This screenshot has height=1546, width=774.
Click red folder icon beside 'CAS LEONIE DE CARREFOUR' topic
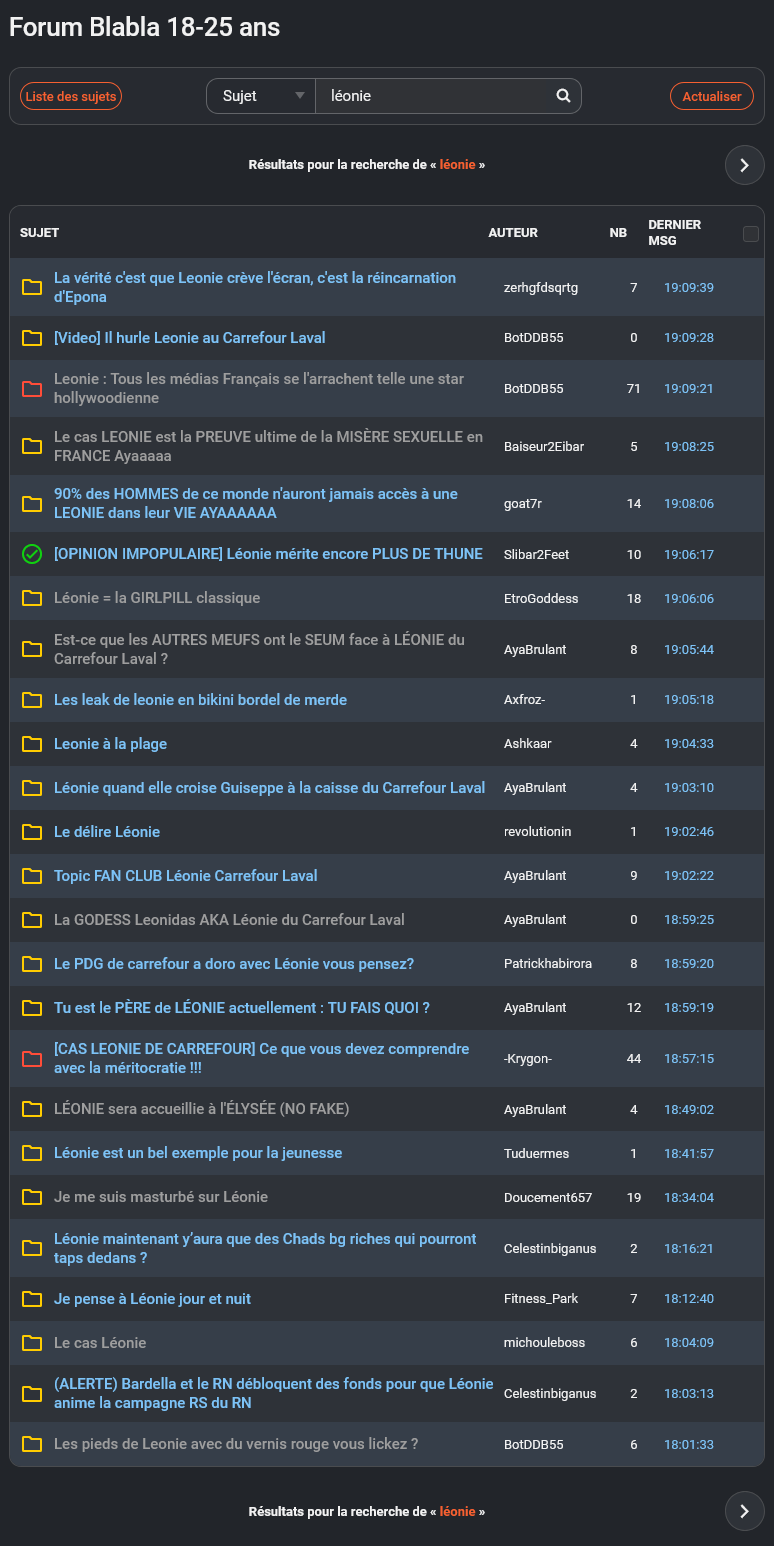[x=32, y=1059]
